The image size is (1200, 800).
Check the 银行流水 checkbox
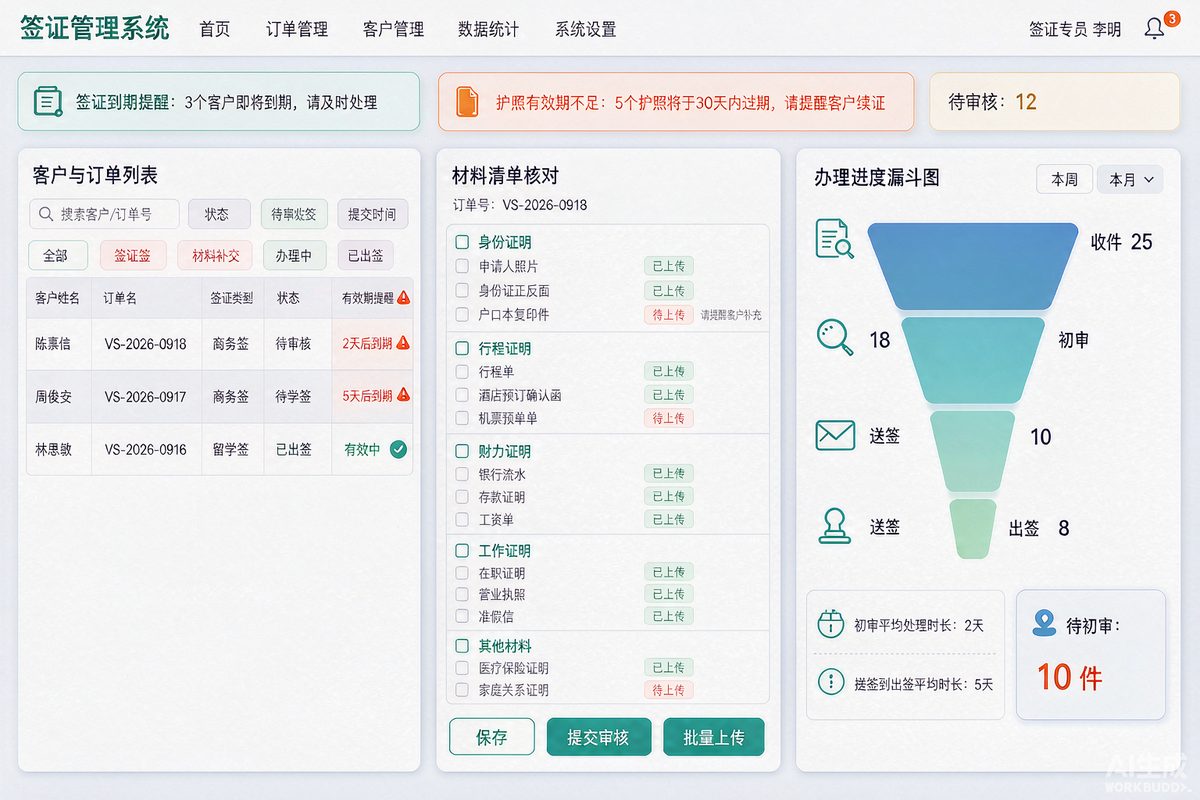pos(462,473)
